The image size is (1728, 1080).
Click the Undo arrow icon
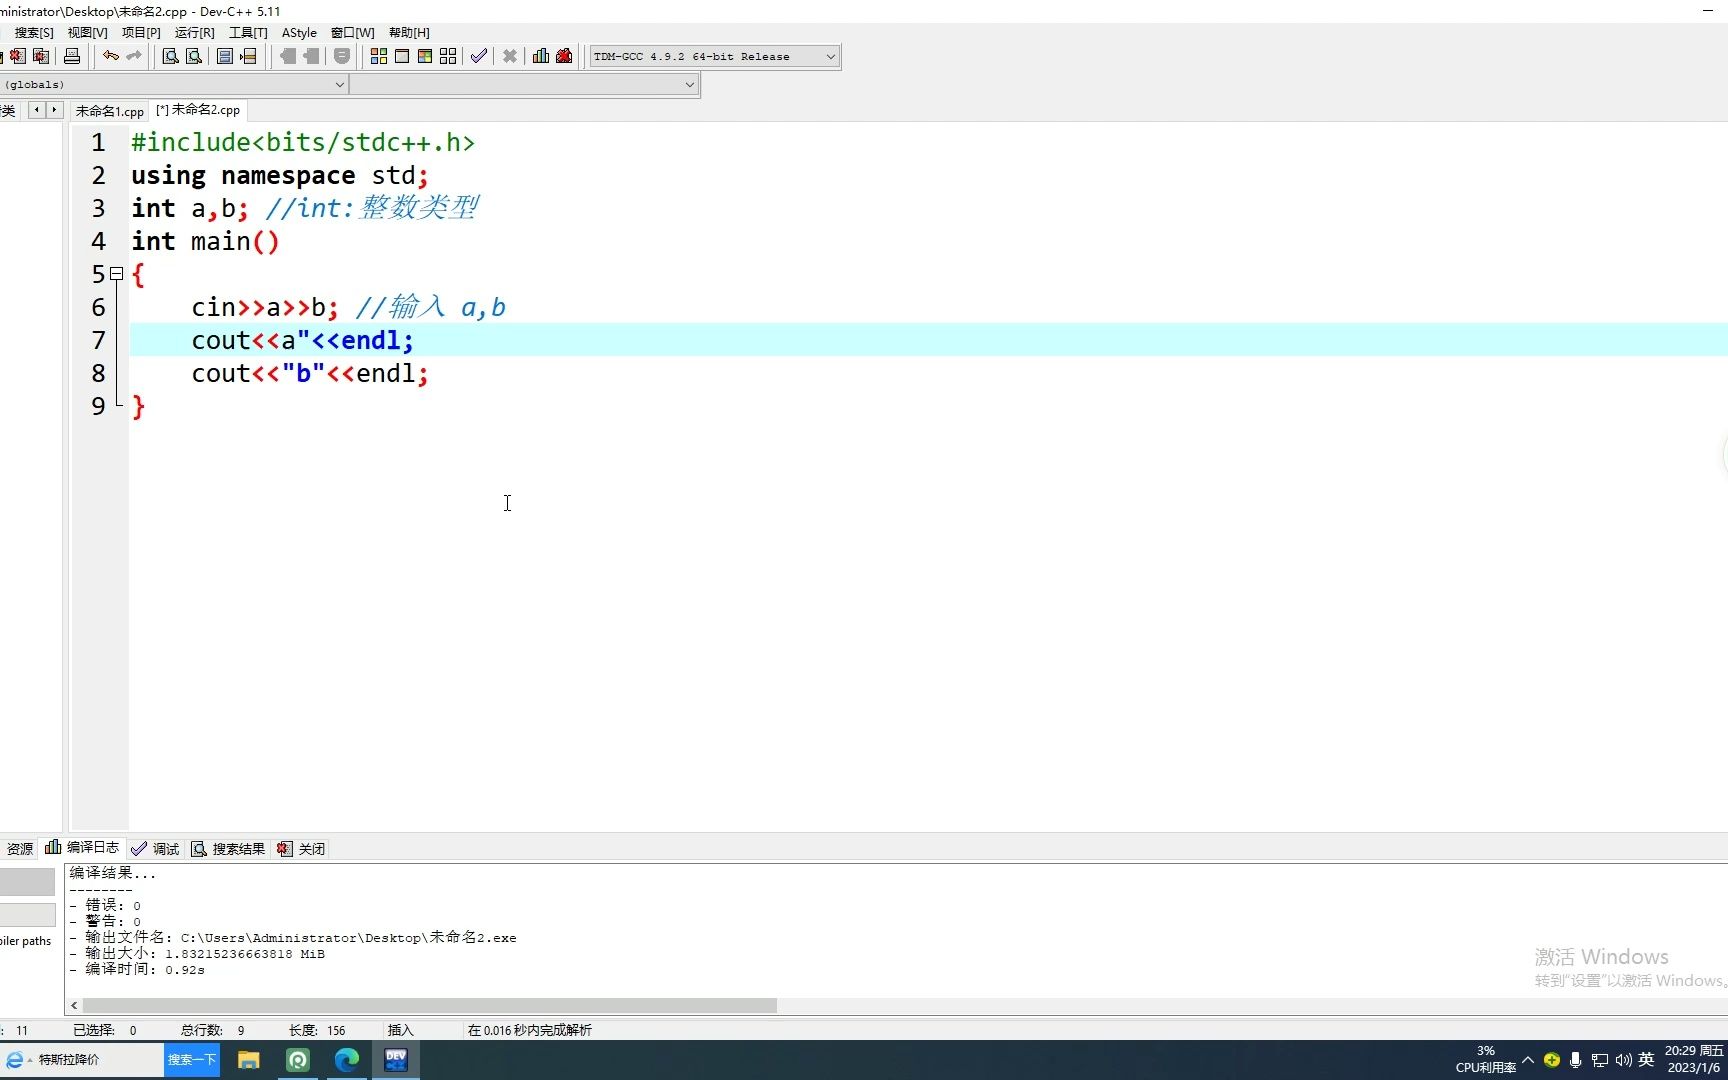point(111,56)
